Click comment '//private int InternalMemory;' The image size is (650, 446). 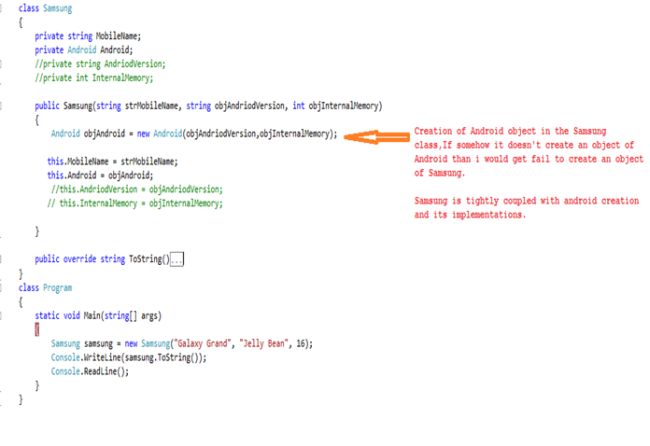click(x=94, y=78)
